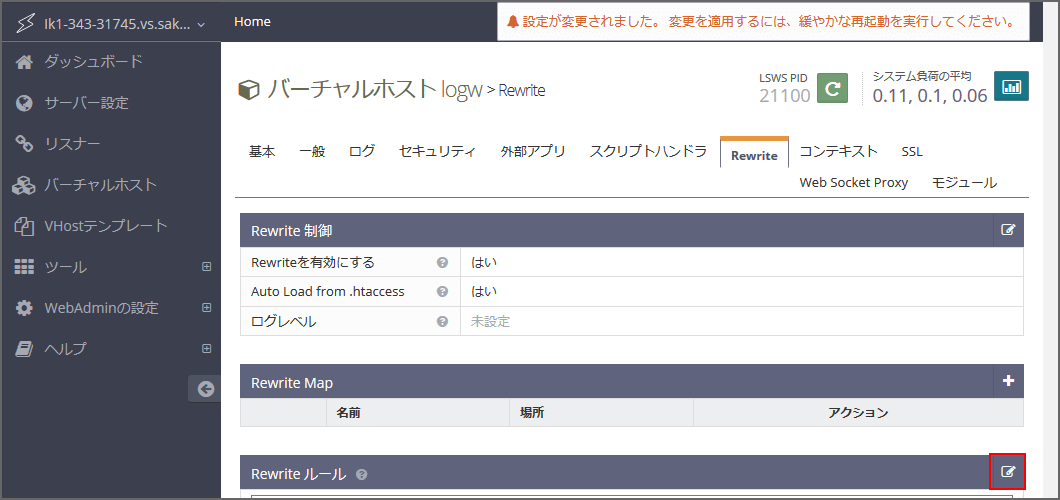1060x500 pixels.
Task: Edit the Rewrite 制御 section
Action: 1008,230
